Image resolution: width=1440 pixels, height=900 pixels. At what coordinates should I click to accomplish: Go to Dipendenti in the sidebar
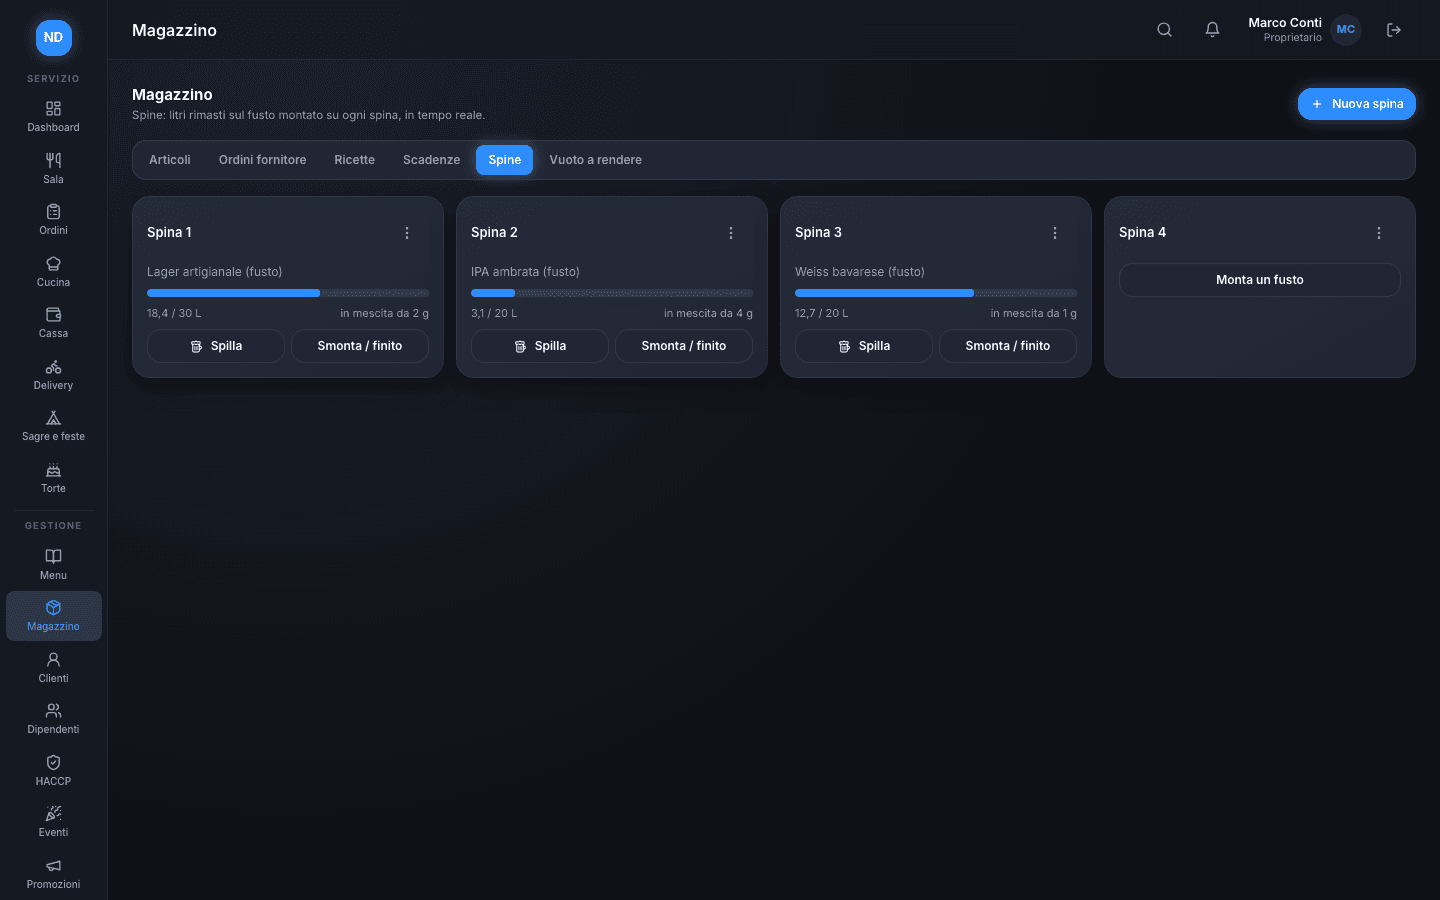point(54,719)
